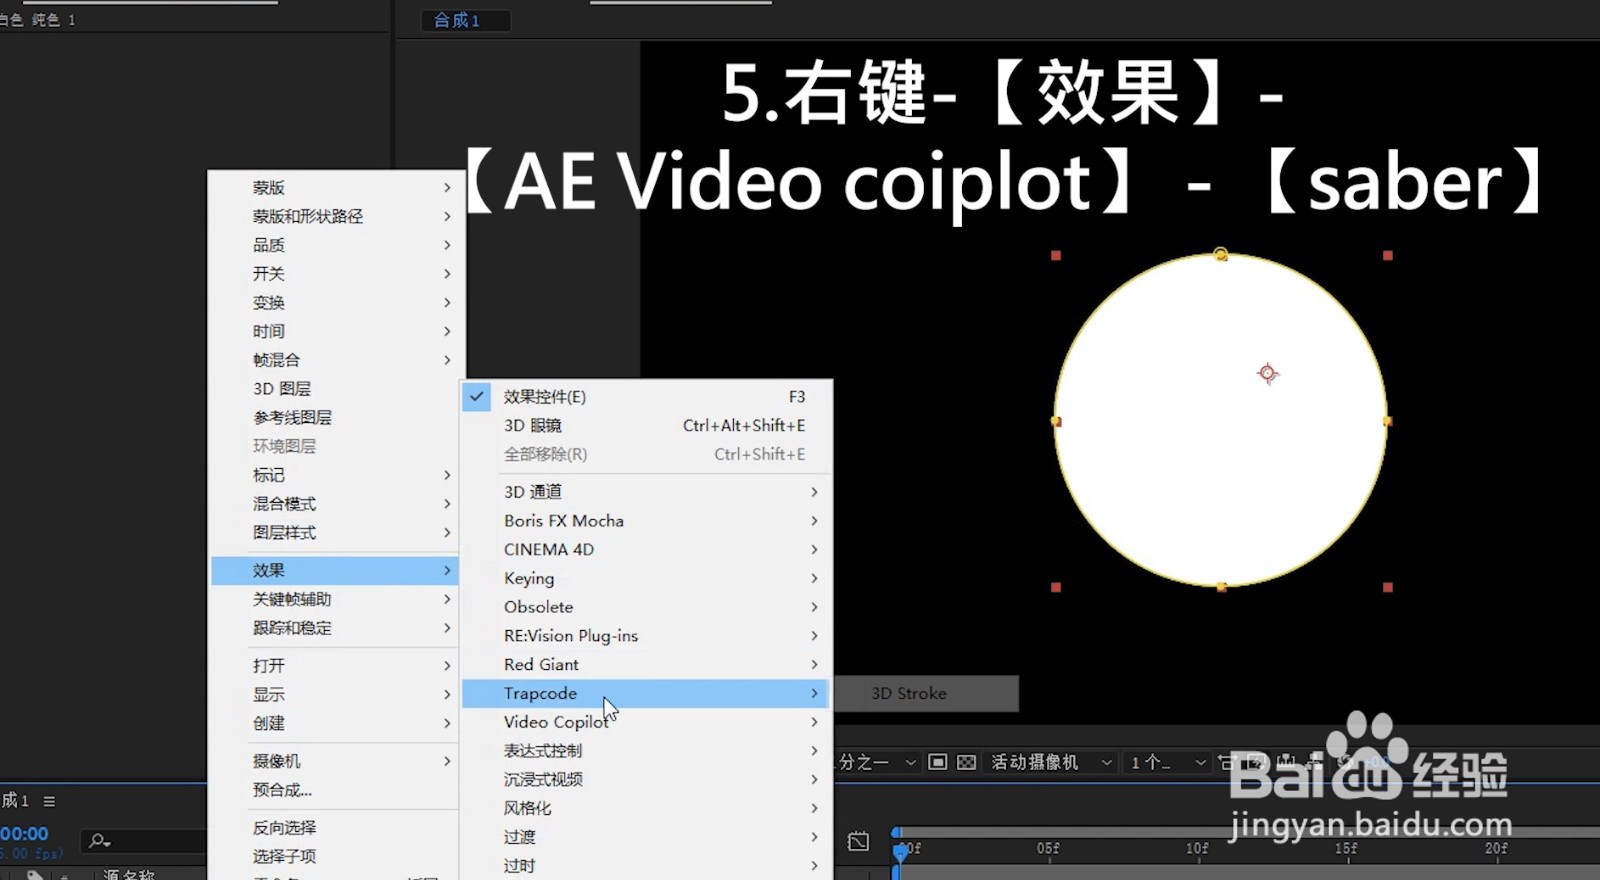The width and height of the screenshot is (1600, 880).
Task: Grab the bottom-left red layer bounding handle
Action: coord(1056,587)
